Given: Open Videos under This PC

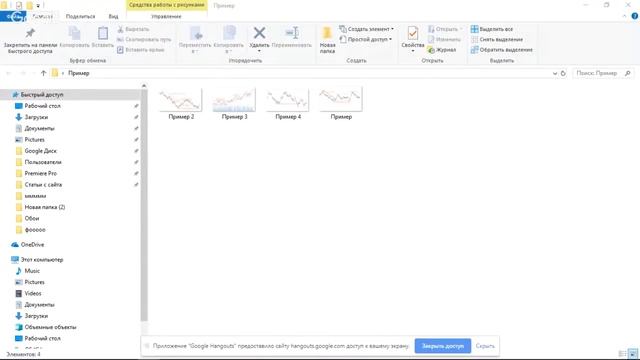Looking at the screenshot, I should click(28, 293).
